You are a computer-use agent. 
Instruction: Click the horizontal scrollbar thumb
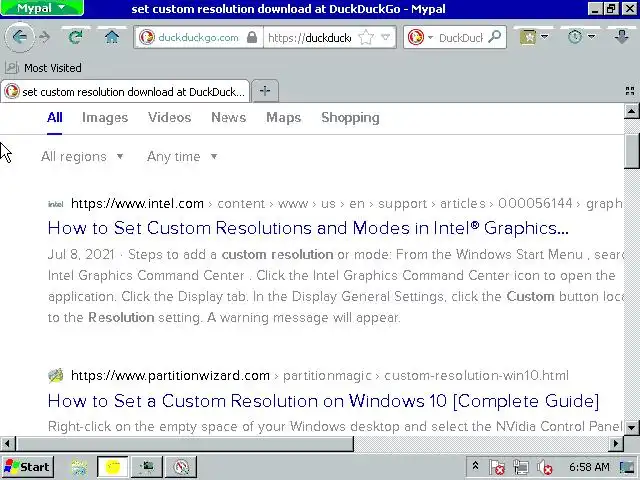[x=184, y=443]
